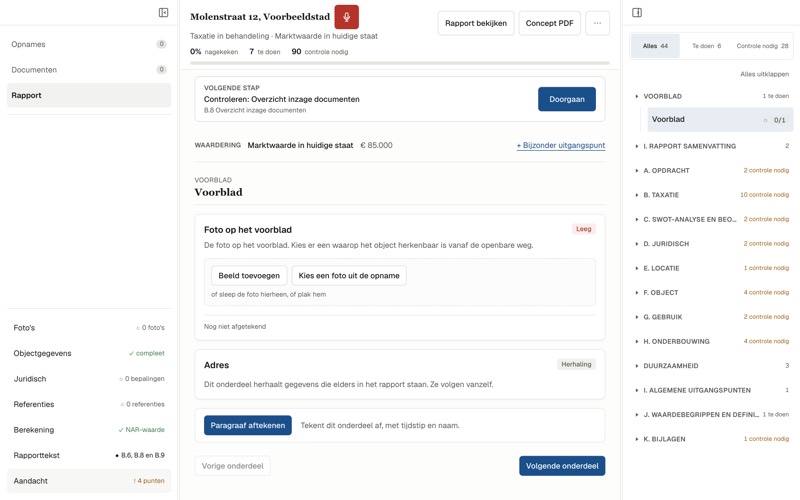Image resolution: width=800 pixels, height=500 pixels.
Task: Open Aandacht section with 4 punten
Action: [89, 481]
